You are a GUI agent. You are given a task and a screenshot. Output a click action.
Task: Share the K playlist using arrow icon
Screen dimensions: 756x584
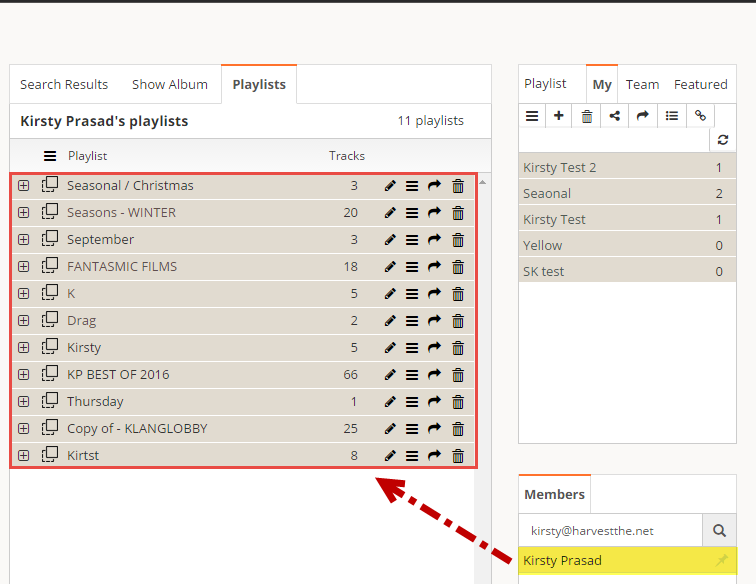434,293
